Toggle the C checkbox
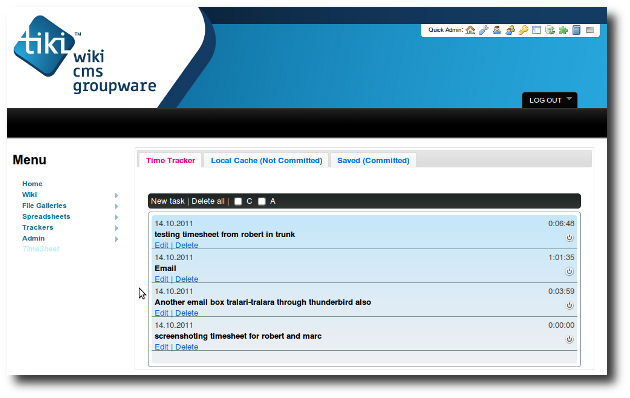The width and height of the screenshot is (630, 398). click(238, 201)
